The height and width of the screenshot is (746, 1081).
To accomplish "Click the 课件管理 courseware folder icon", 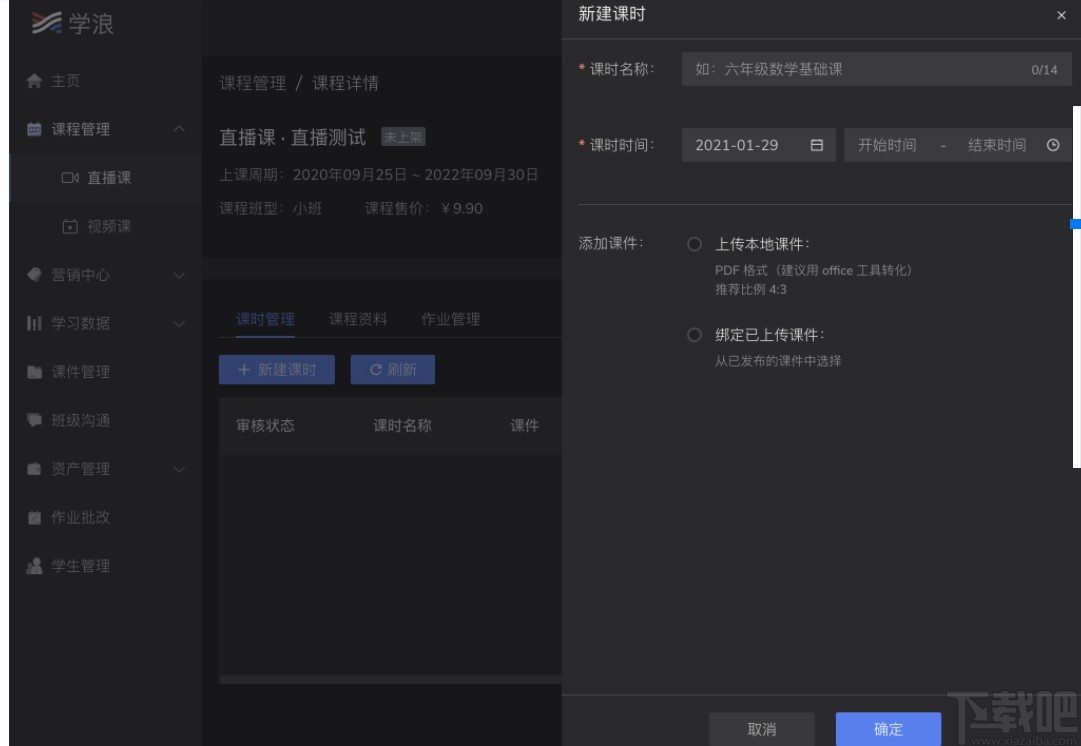I will pyautogui.click(x=31, y=372).
